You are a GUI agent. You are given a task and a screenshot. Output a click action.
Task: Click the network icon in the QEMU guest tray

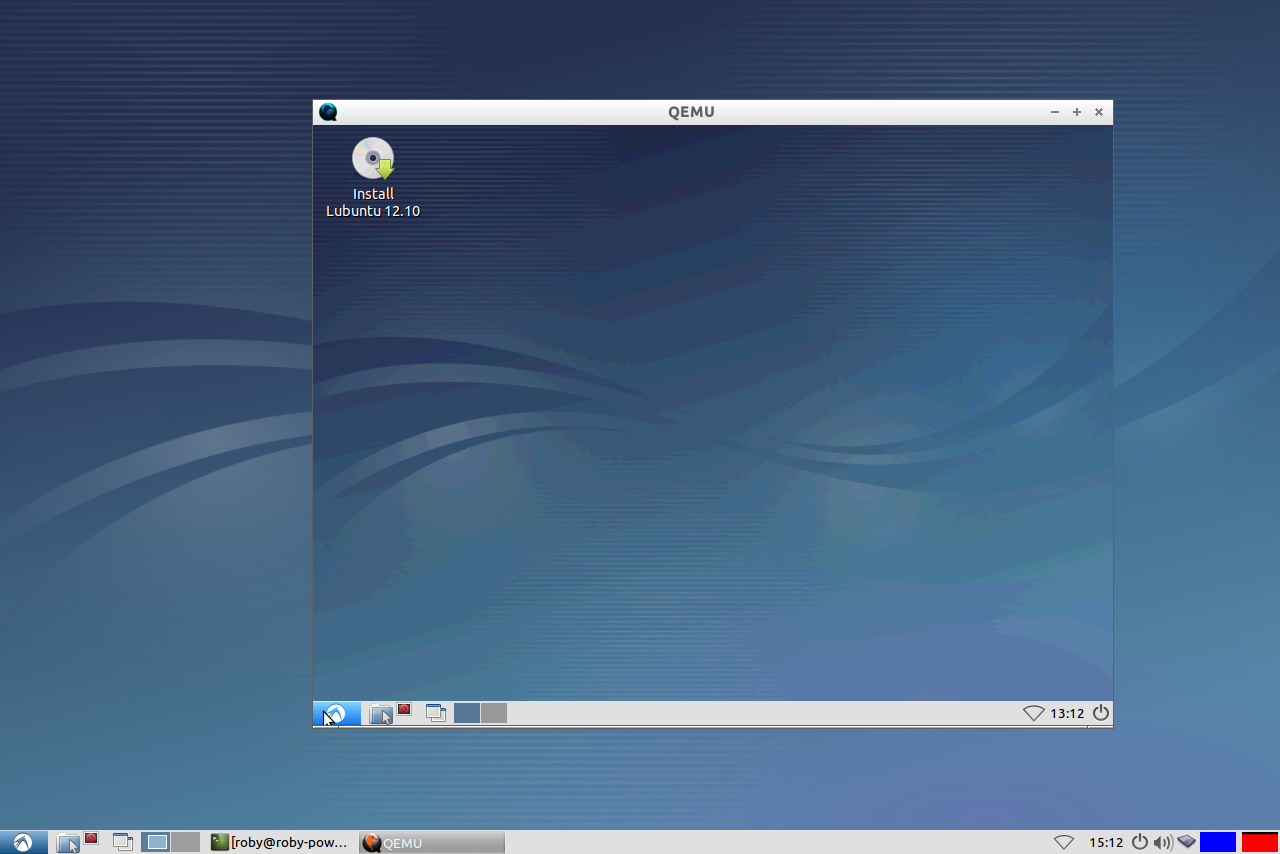click(1034, 713)
